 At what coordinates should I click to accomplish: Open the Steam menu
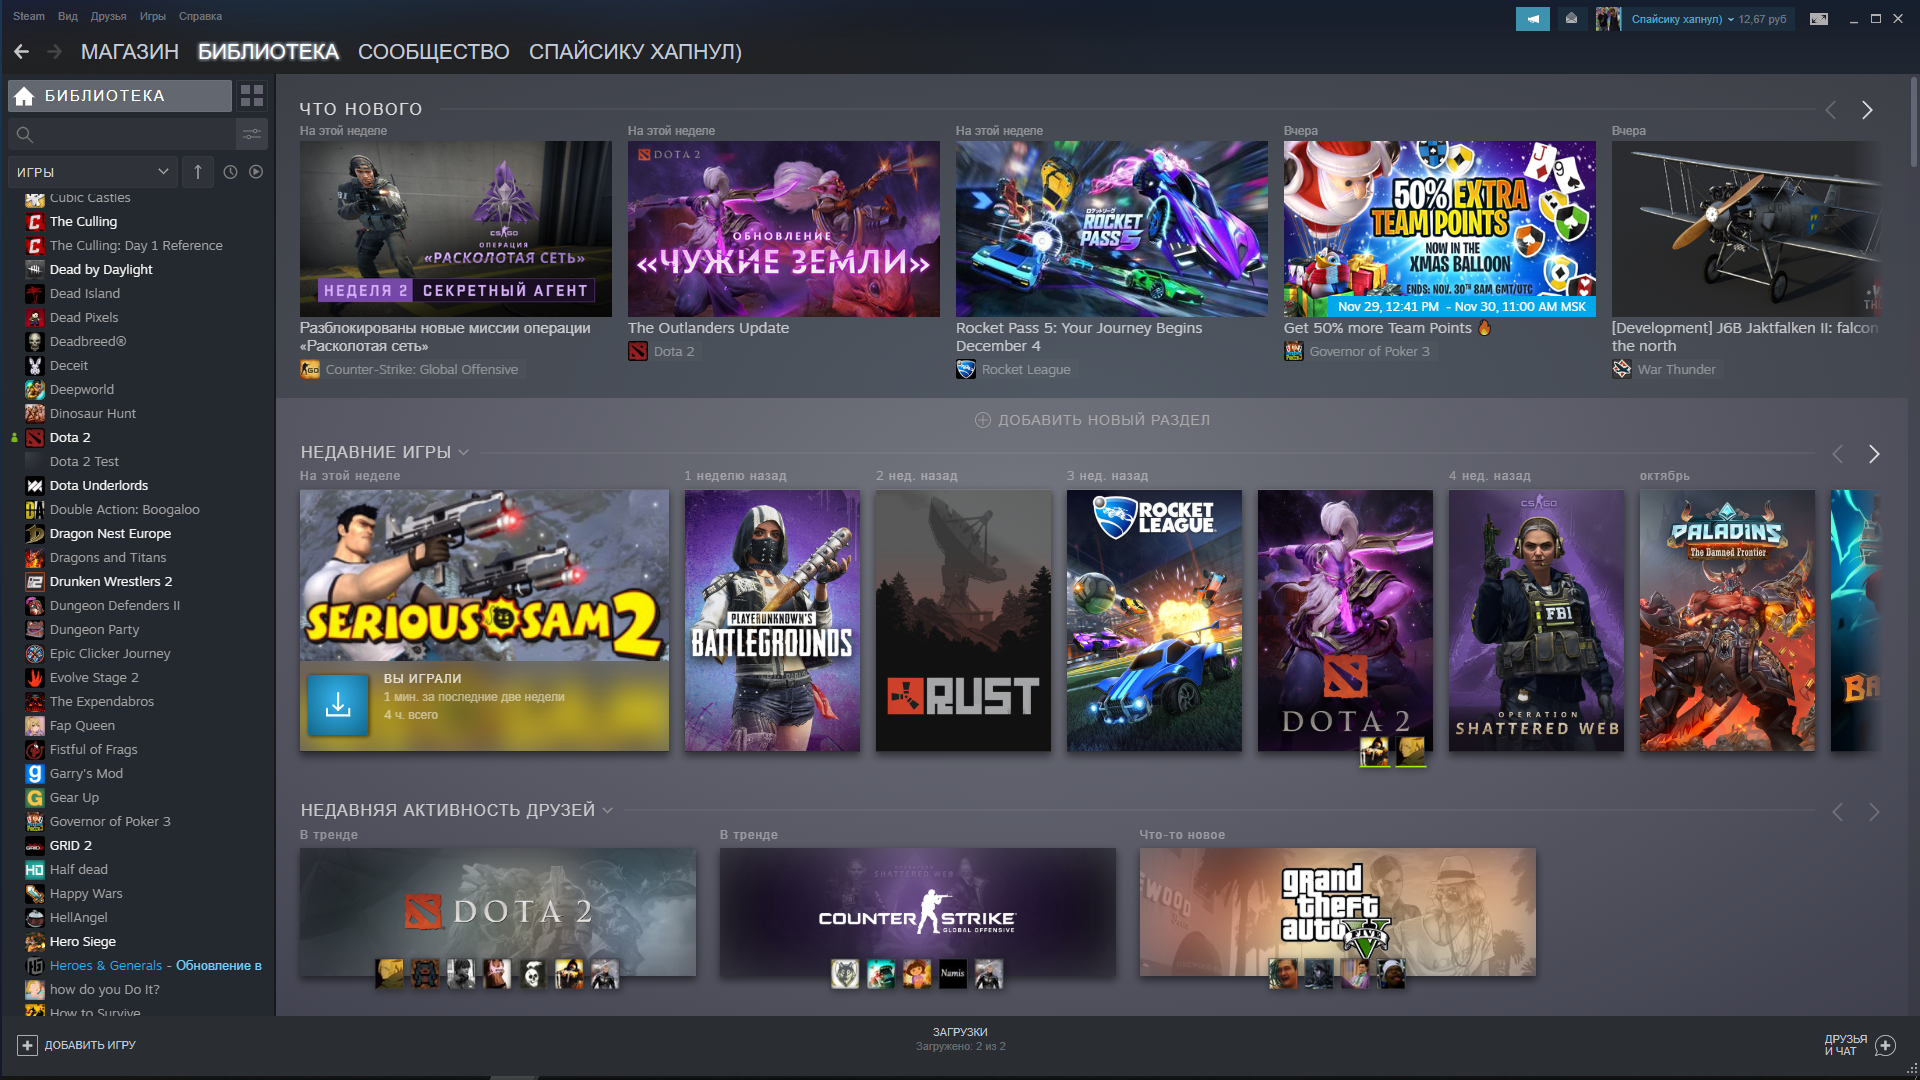click(x=29, y=16)
